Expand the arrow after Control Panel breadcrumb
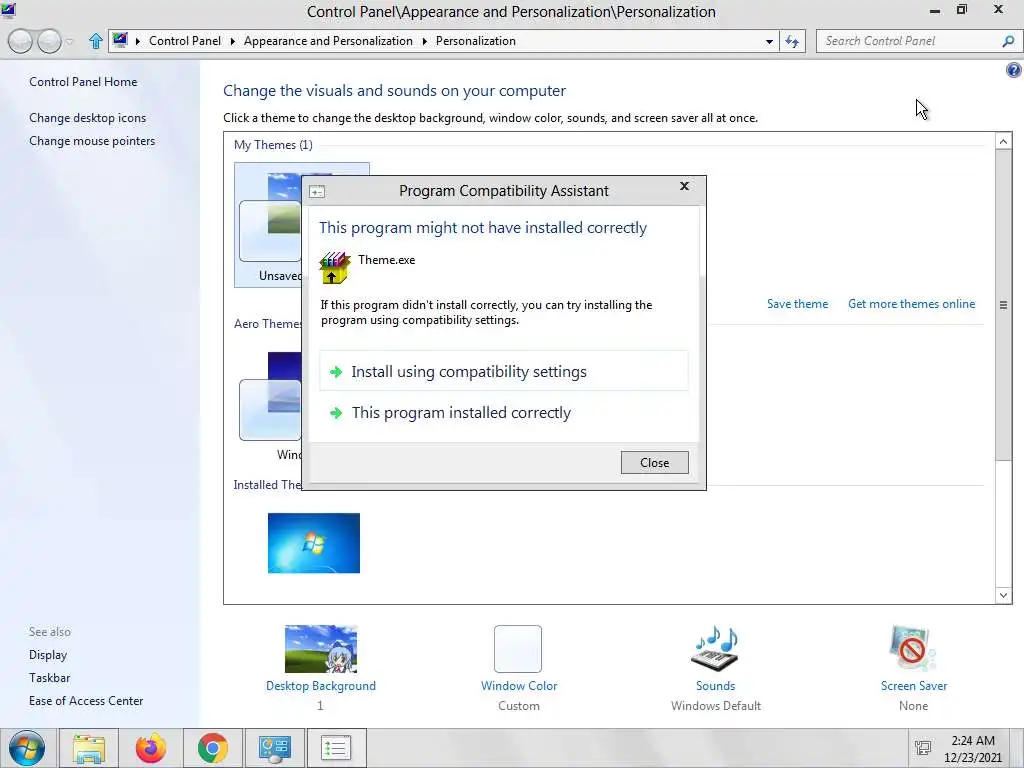Screen dimensions: 1024x768 coord(232,41)
